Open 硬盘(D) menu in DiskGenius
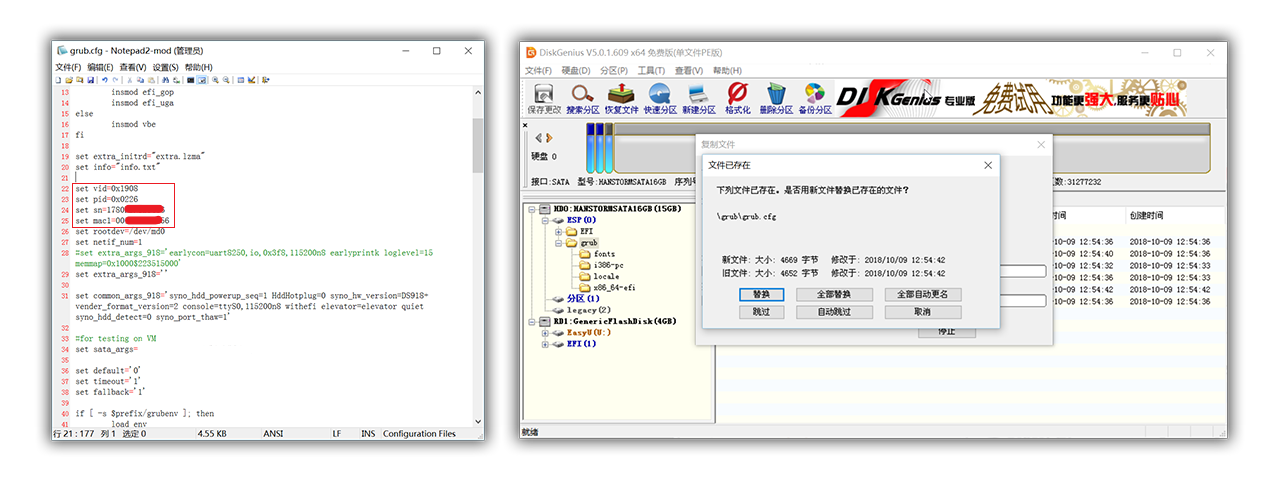Image resolution: width=1280 pixels, height=480 pixels. [577, 71]
